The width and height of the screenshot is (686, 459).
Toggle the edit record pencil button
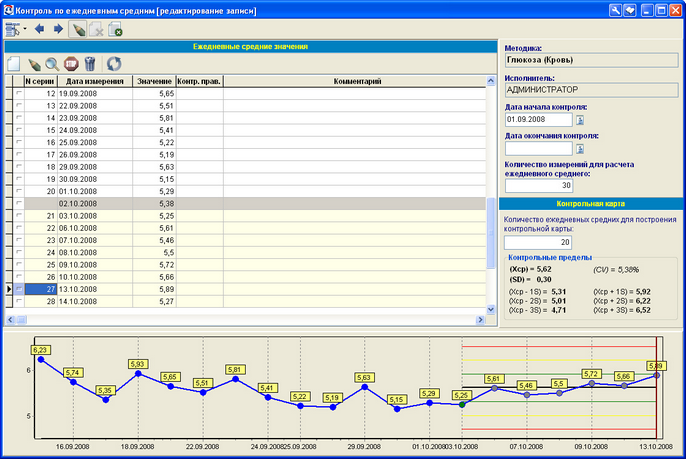click(x=78, y=29)
